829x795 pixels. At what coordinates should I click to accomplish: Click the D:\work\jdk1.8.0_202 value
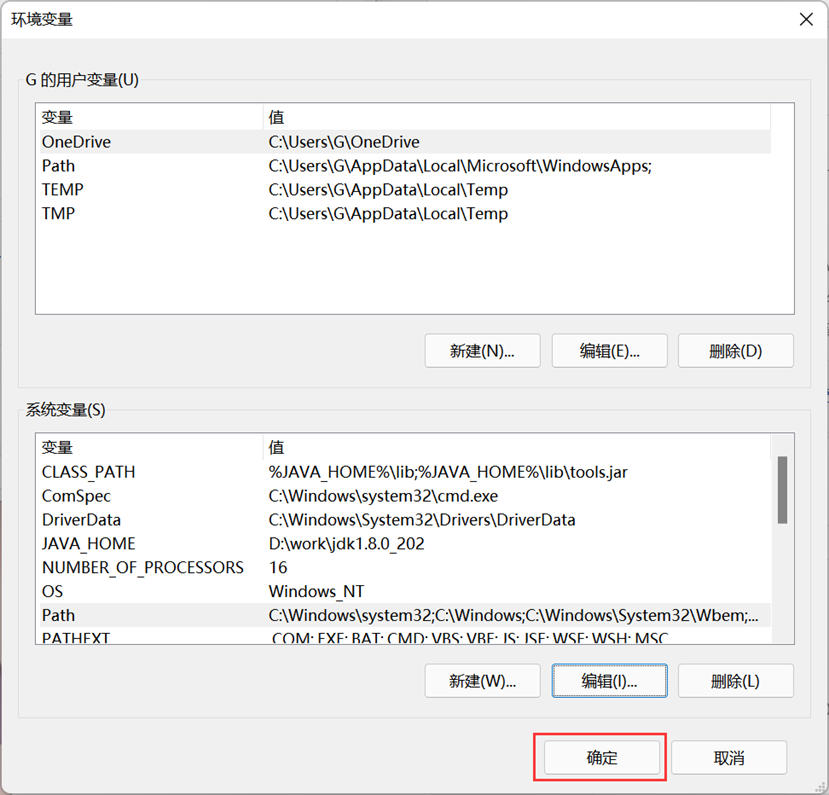(x=346, y=543)
